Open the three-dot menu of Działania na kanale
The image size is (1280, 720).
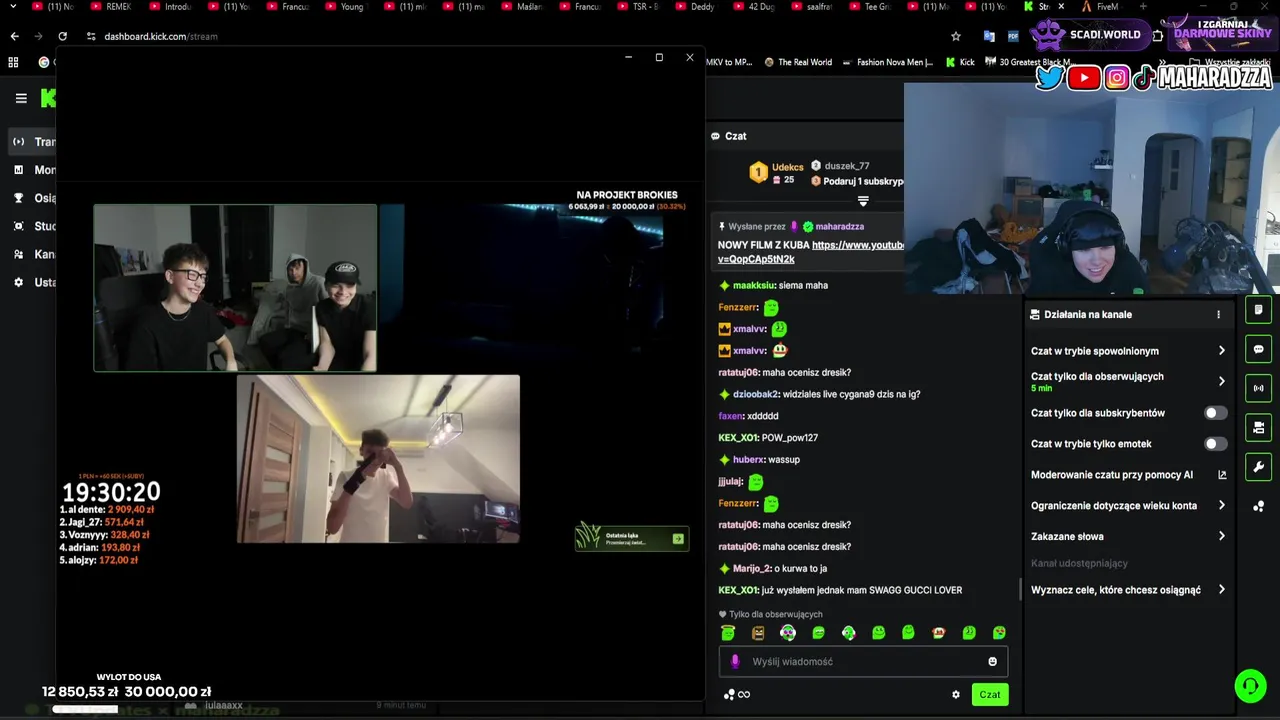point(1218,314)
